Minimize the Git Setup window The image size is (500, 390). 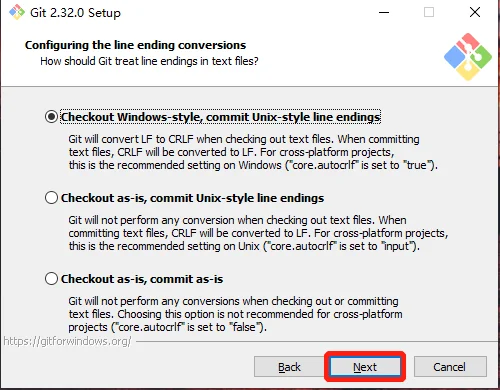coord(384,13)
